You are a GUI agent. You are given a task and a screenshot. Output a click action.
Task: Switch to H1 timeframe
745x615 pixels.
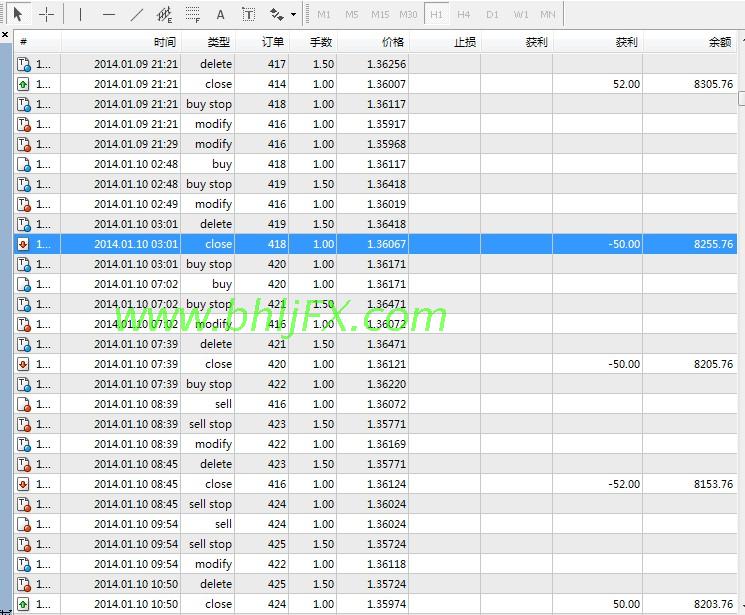[x=436, y=15]
